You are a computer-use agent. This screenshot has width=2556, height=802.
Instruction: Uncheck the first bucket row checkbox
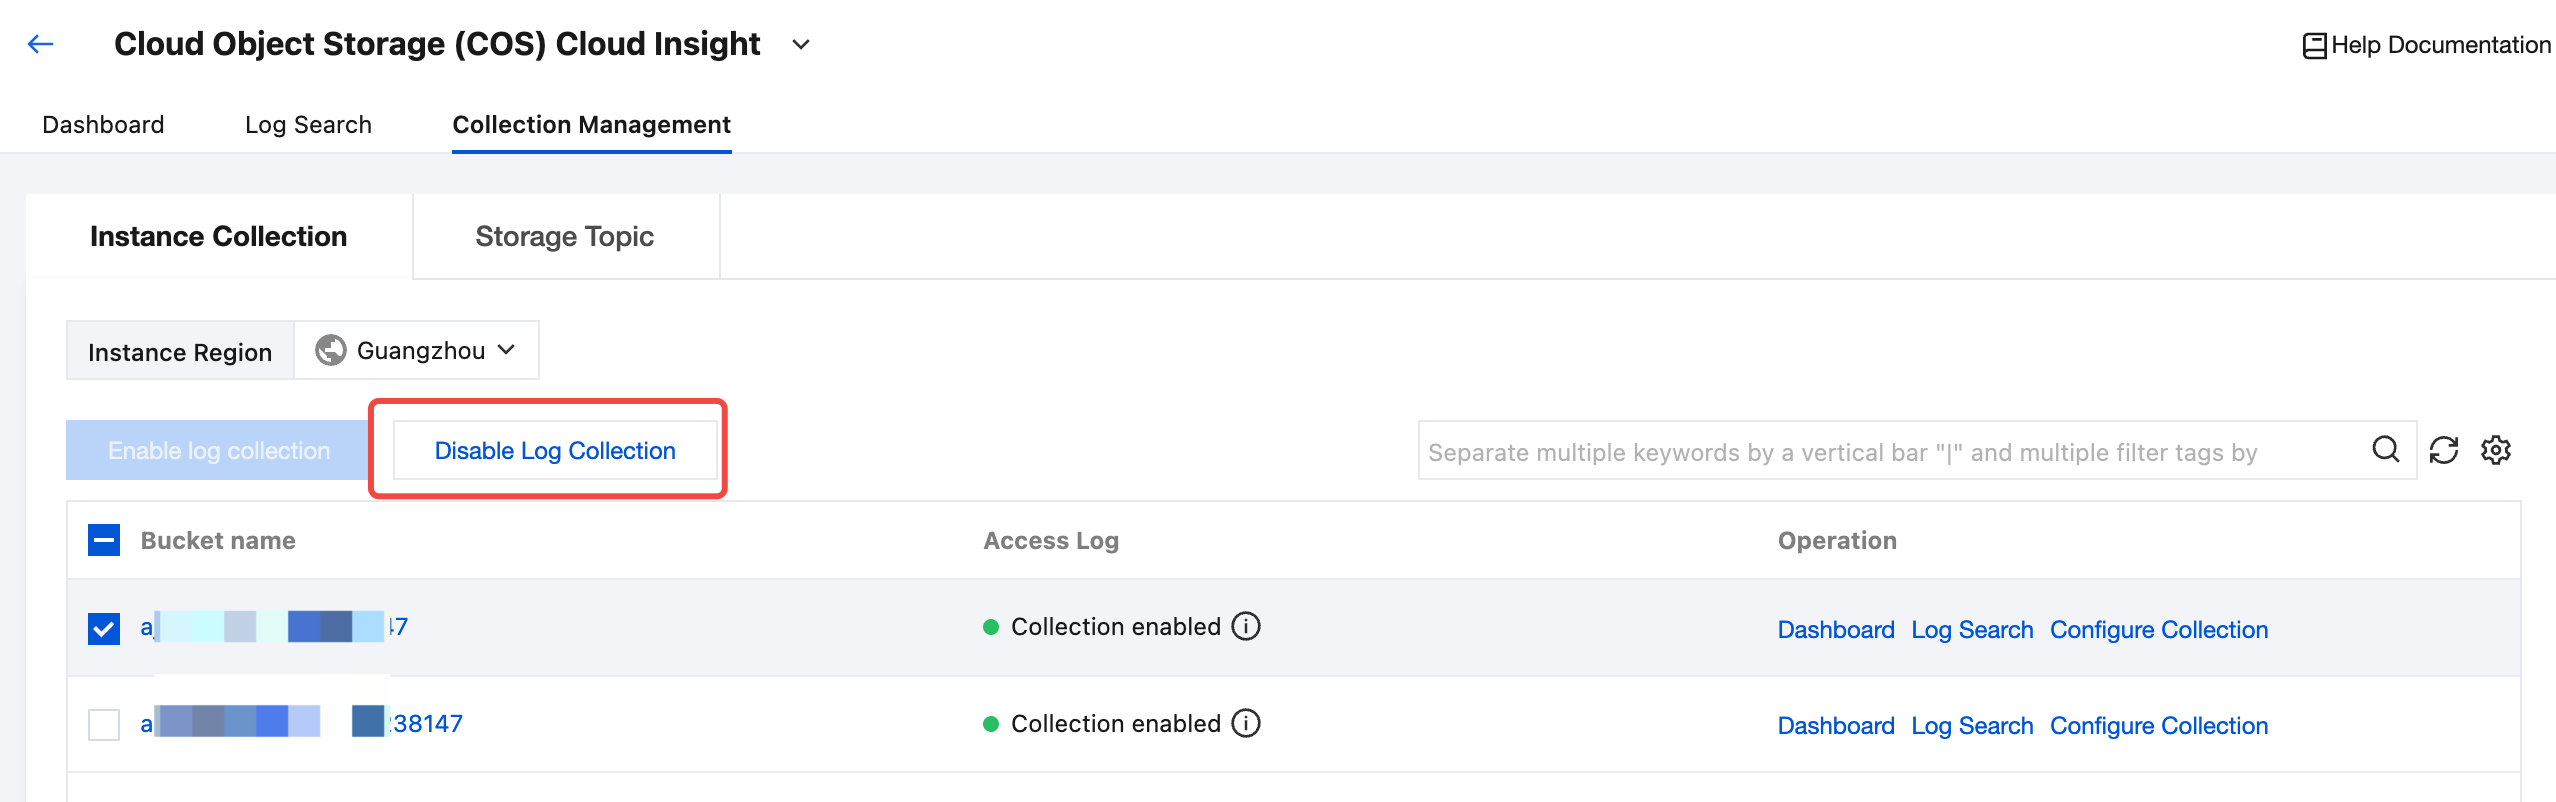click(x=104, y=629)
